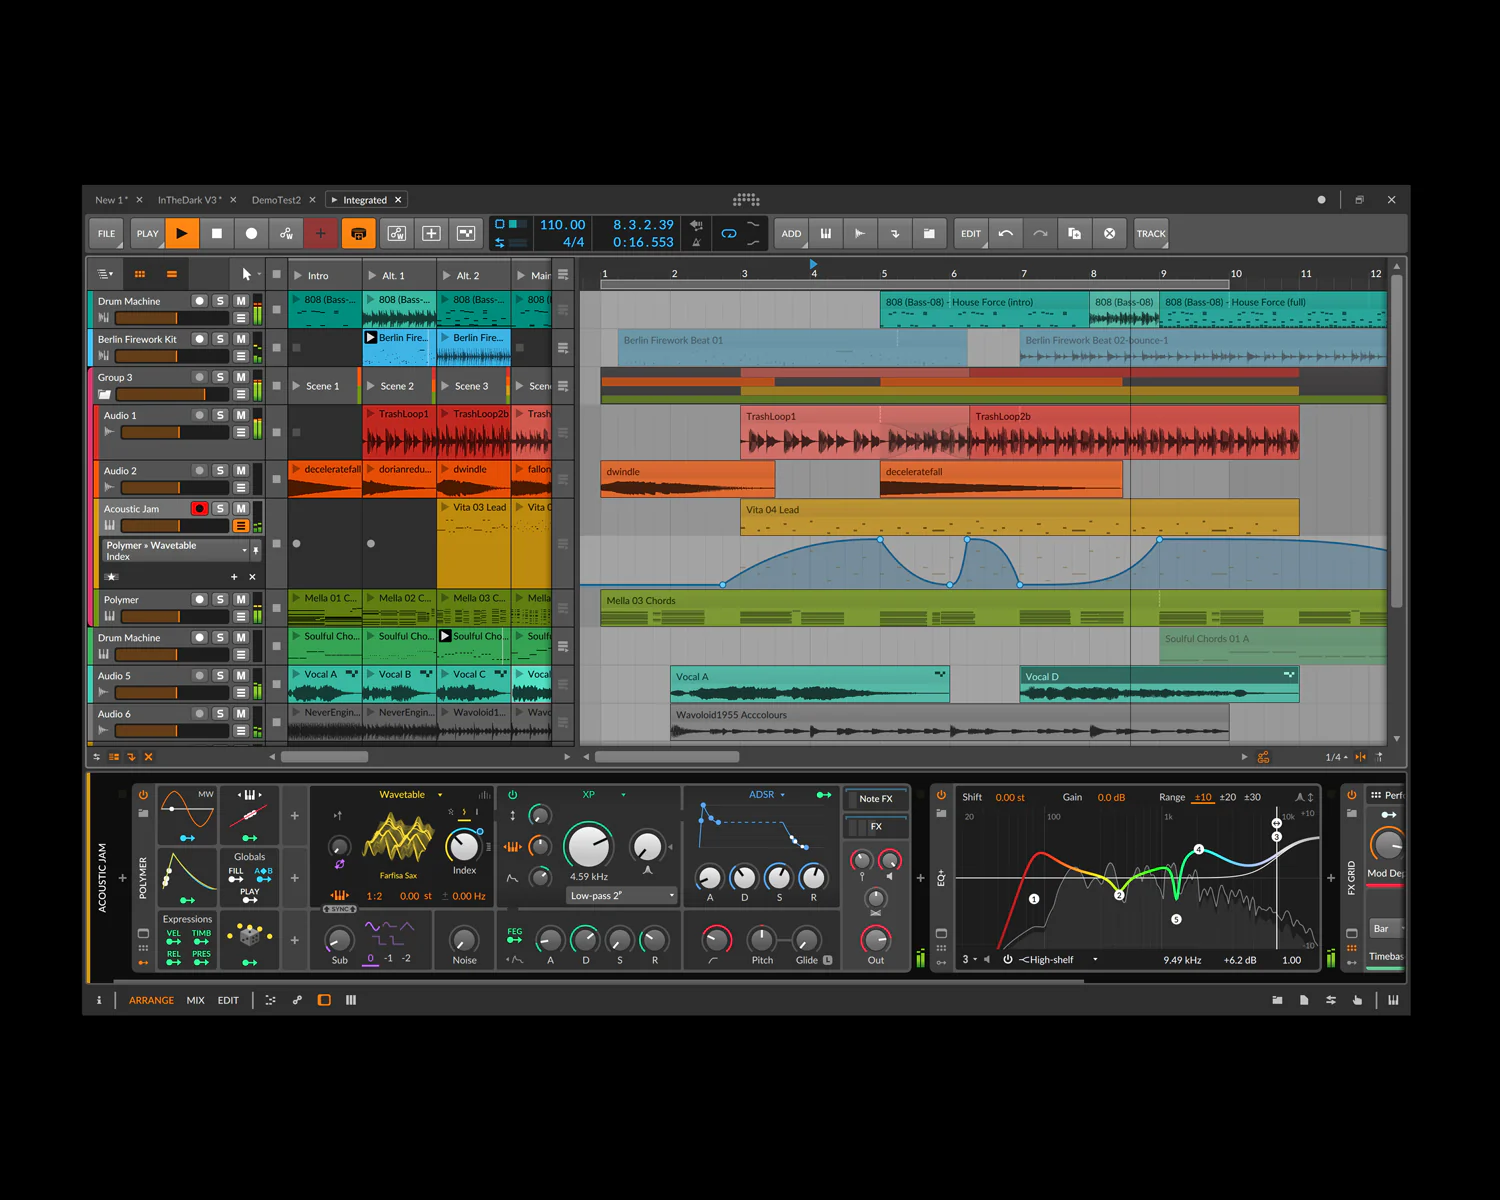
Task: Toggle the orange clip launcher overdub button
Action: click(x=358, y=233)
